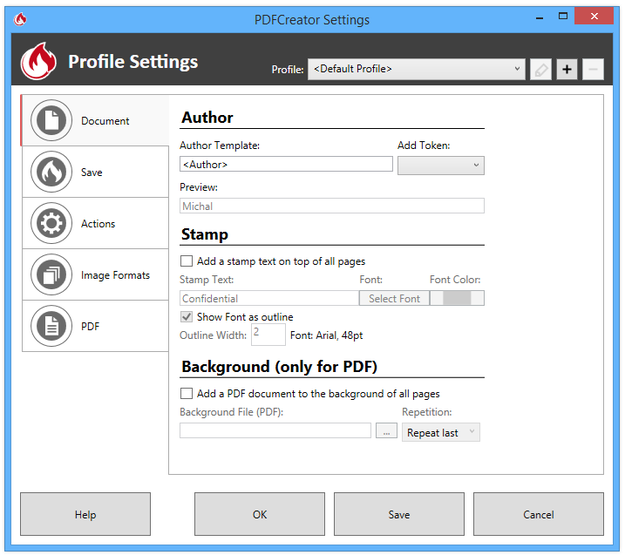The image size is (625, 555).
Task: Click the Help button
Action: tap(85, 514)
